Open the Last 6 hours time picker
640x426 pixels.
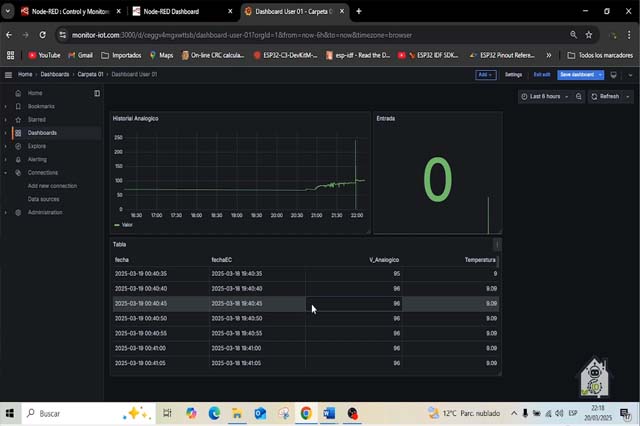(x=545, y=97)
